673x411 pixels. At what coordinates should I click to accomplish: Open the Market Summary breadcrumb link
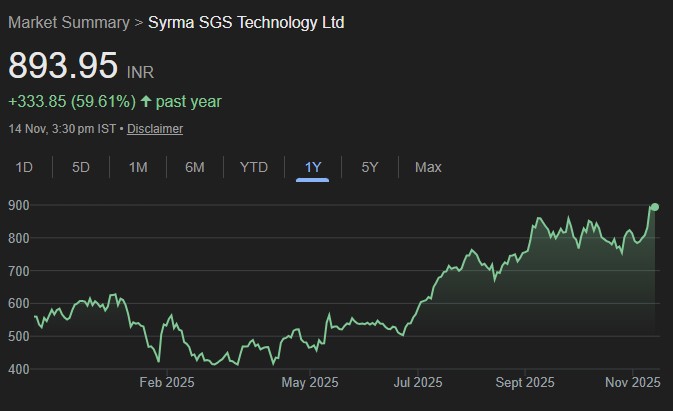(68, 22)
